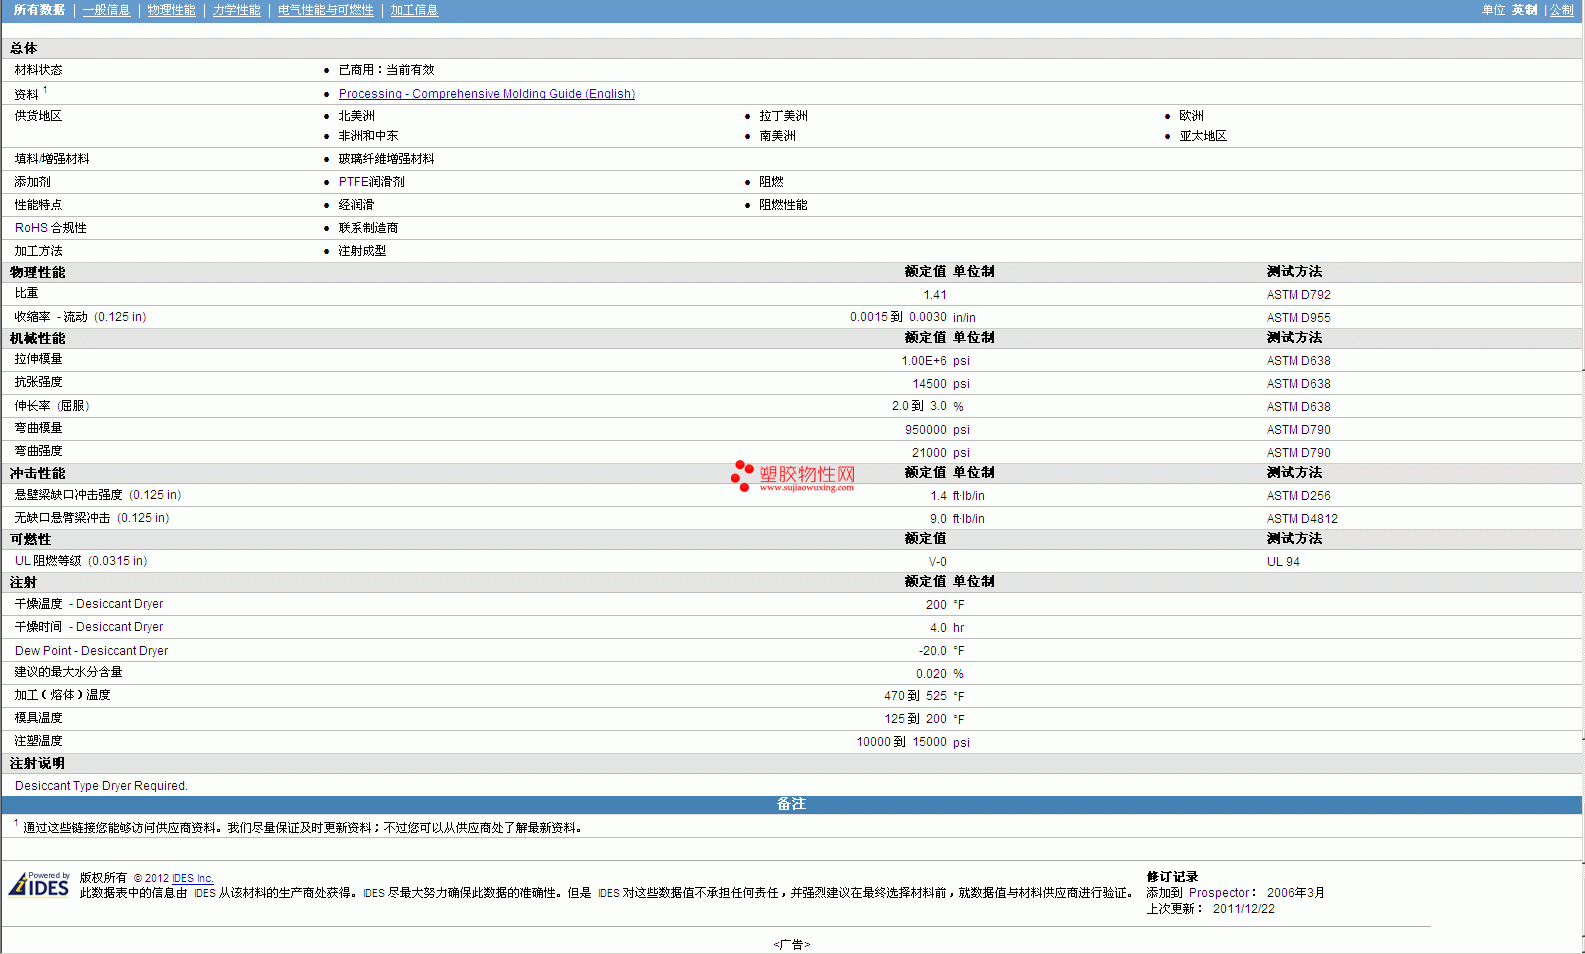Click the 弯曲模量 value 950000
1585x954 pixels.
tap(926, 430)
